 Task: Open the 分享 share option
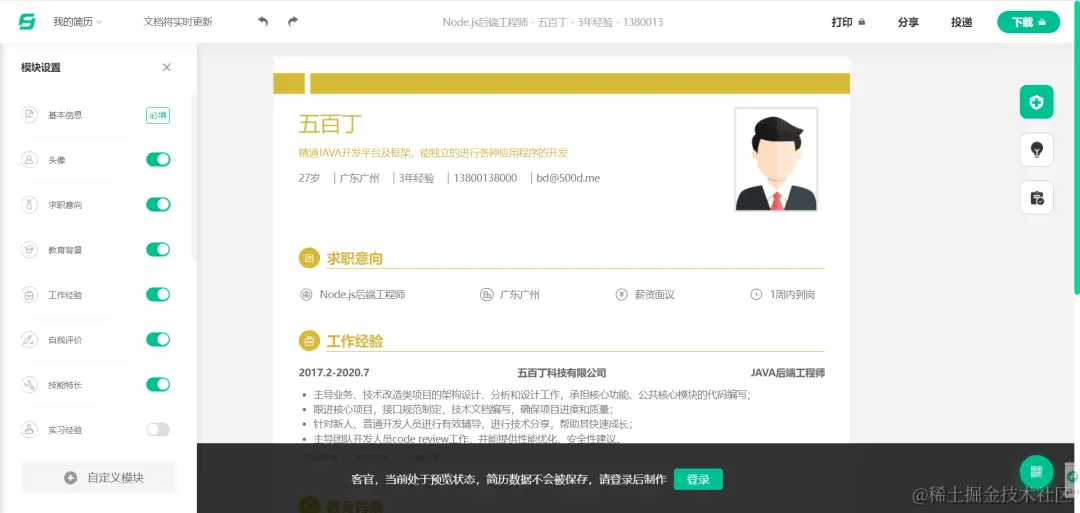point(908,22)
